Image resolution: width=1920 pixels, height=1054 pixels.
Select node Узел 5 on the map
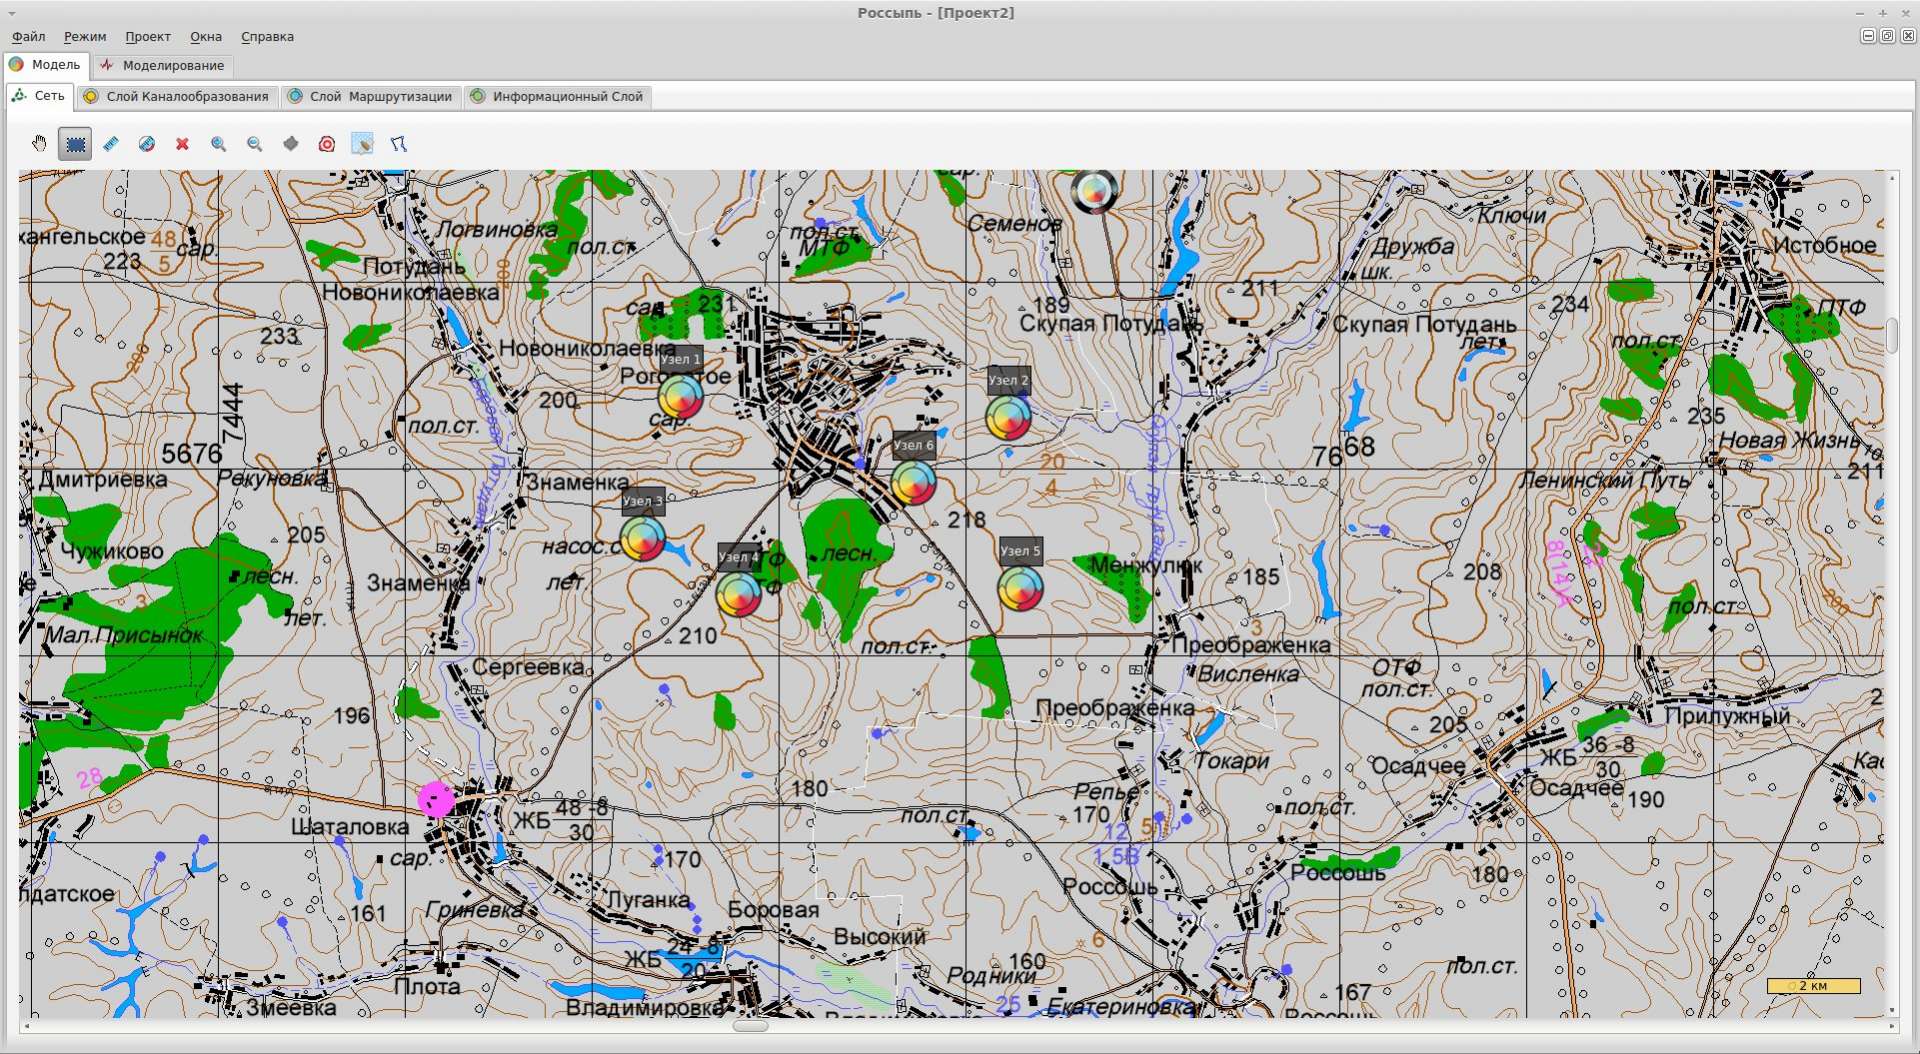tap(1020, 588)
